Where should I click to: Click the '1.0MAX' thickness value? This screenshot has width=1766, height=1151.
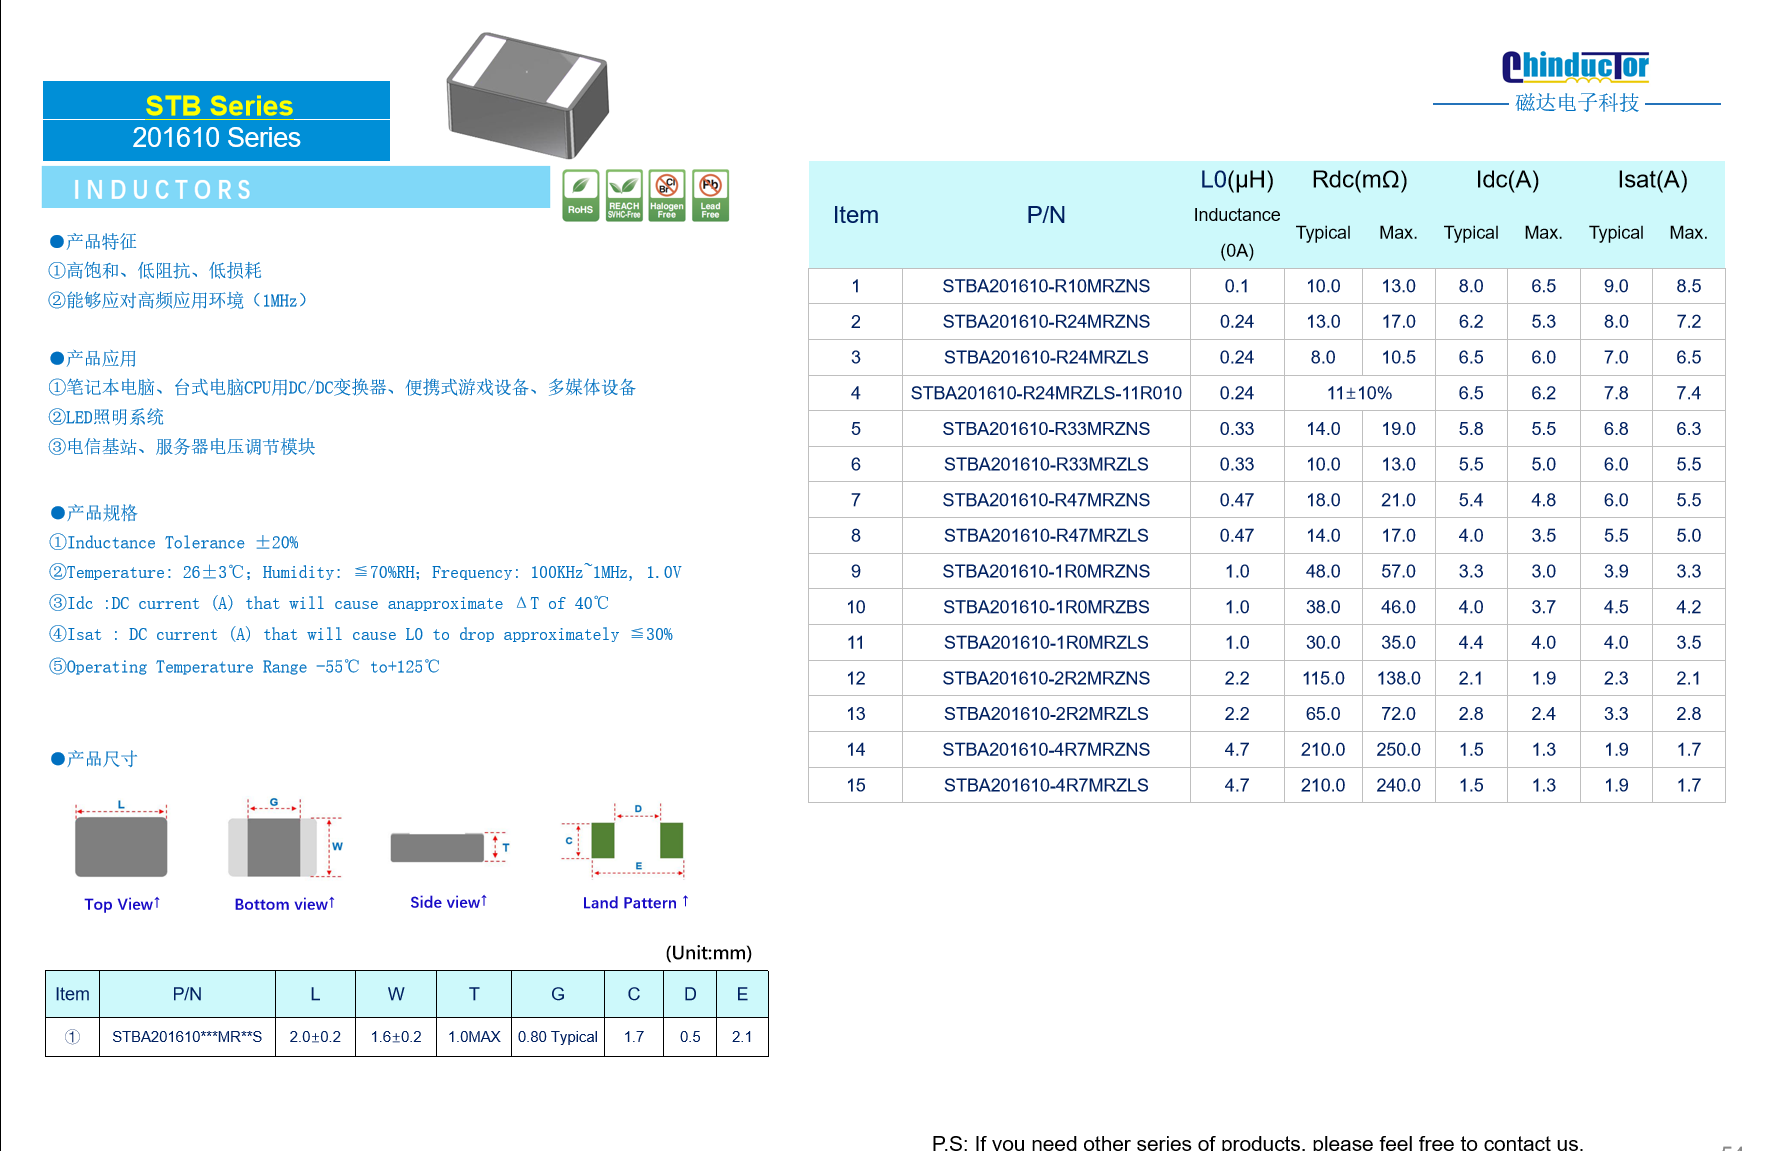pyautogui.click(x=474, y=1037)
